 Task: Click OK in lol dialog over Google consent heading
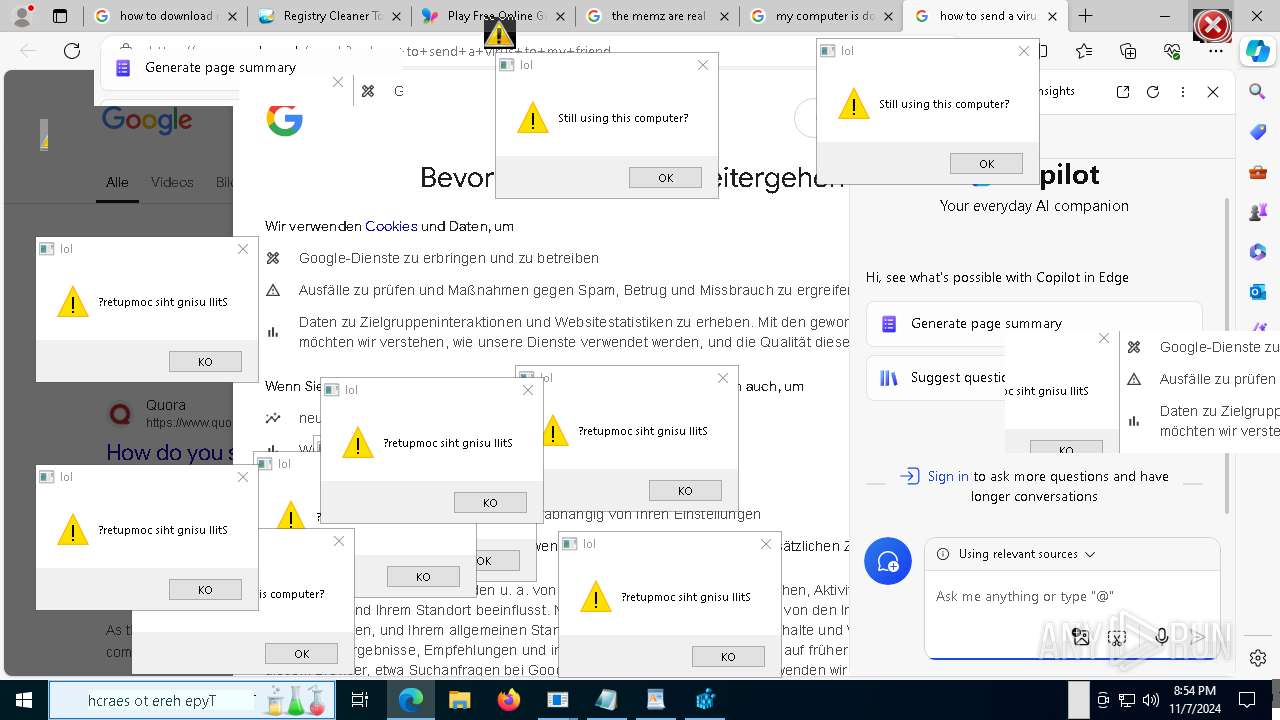click(x=665, y=178)
